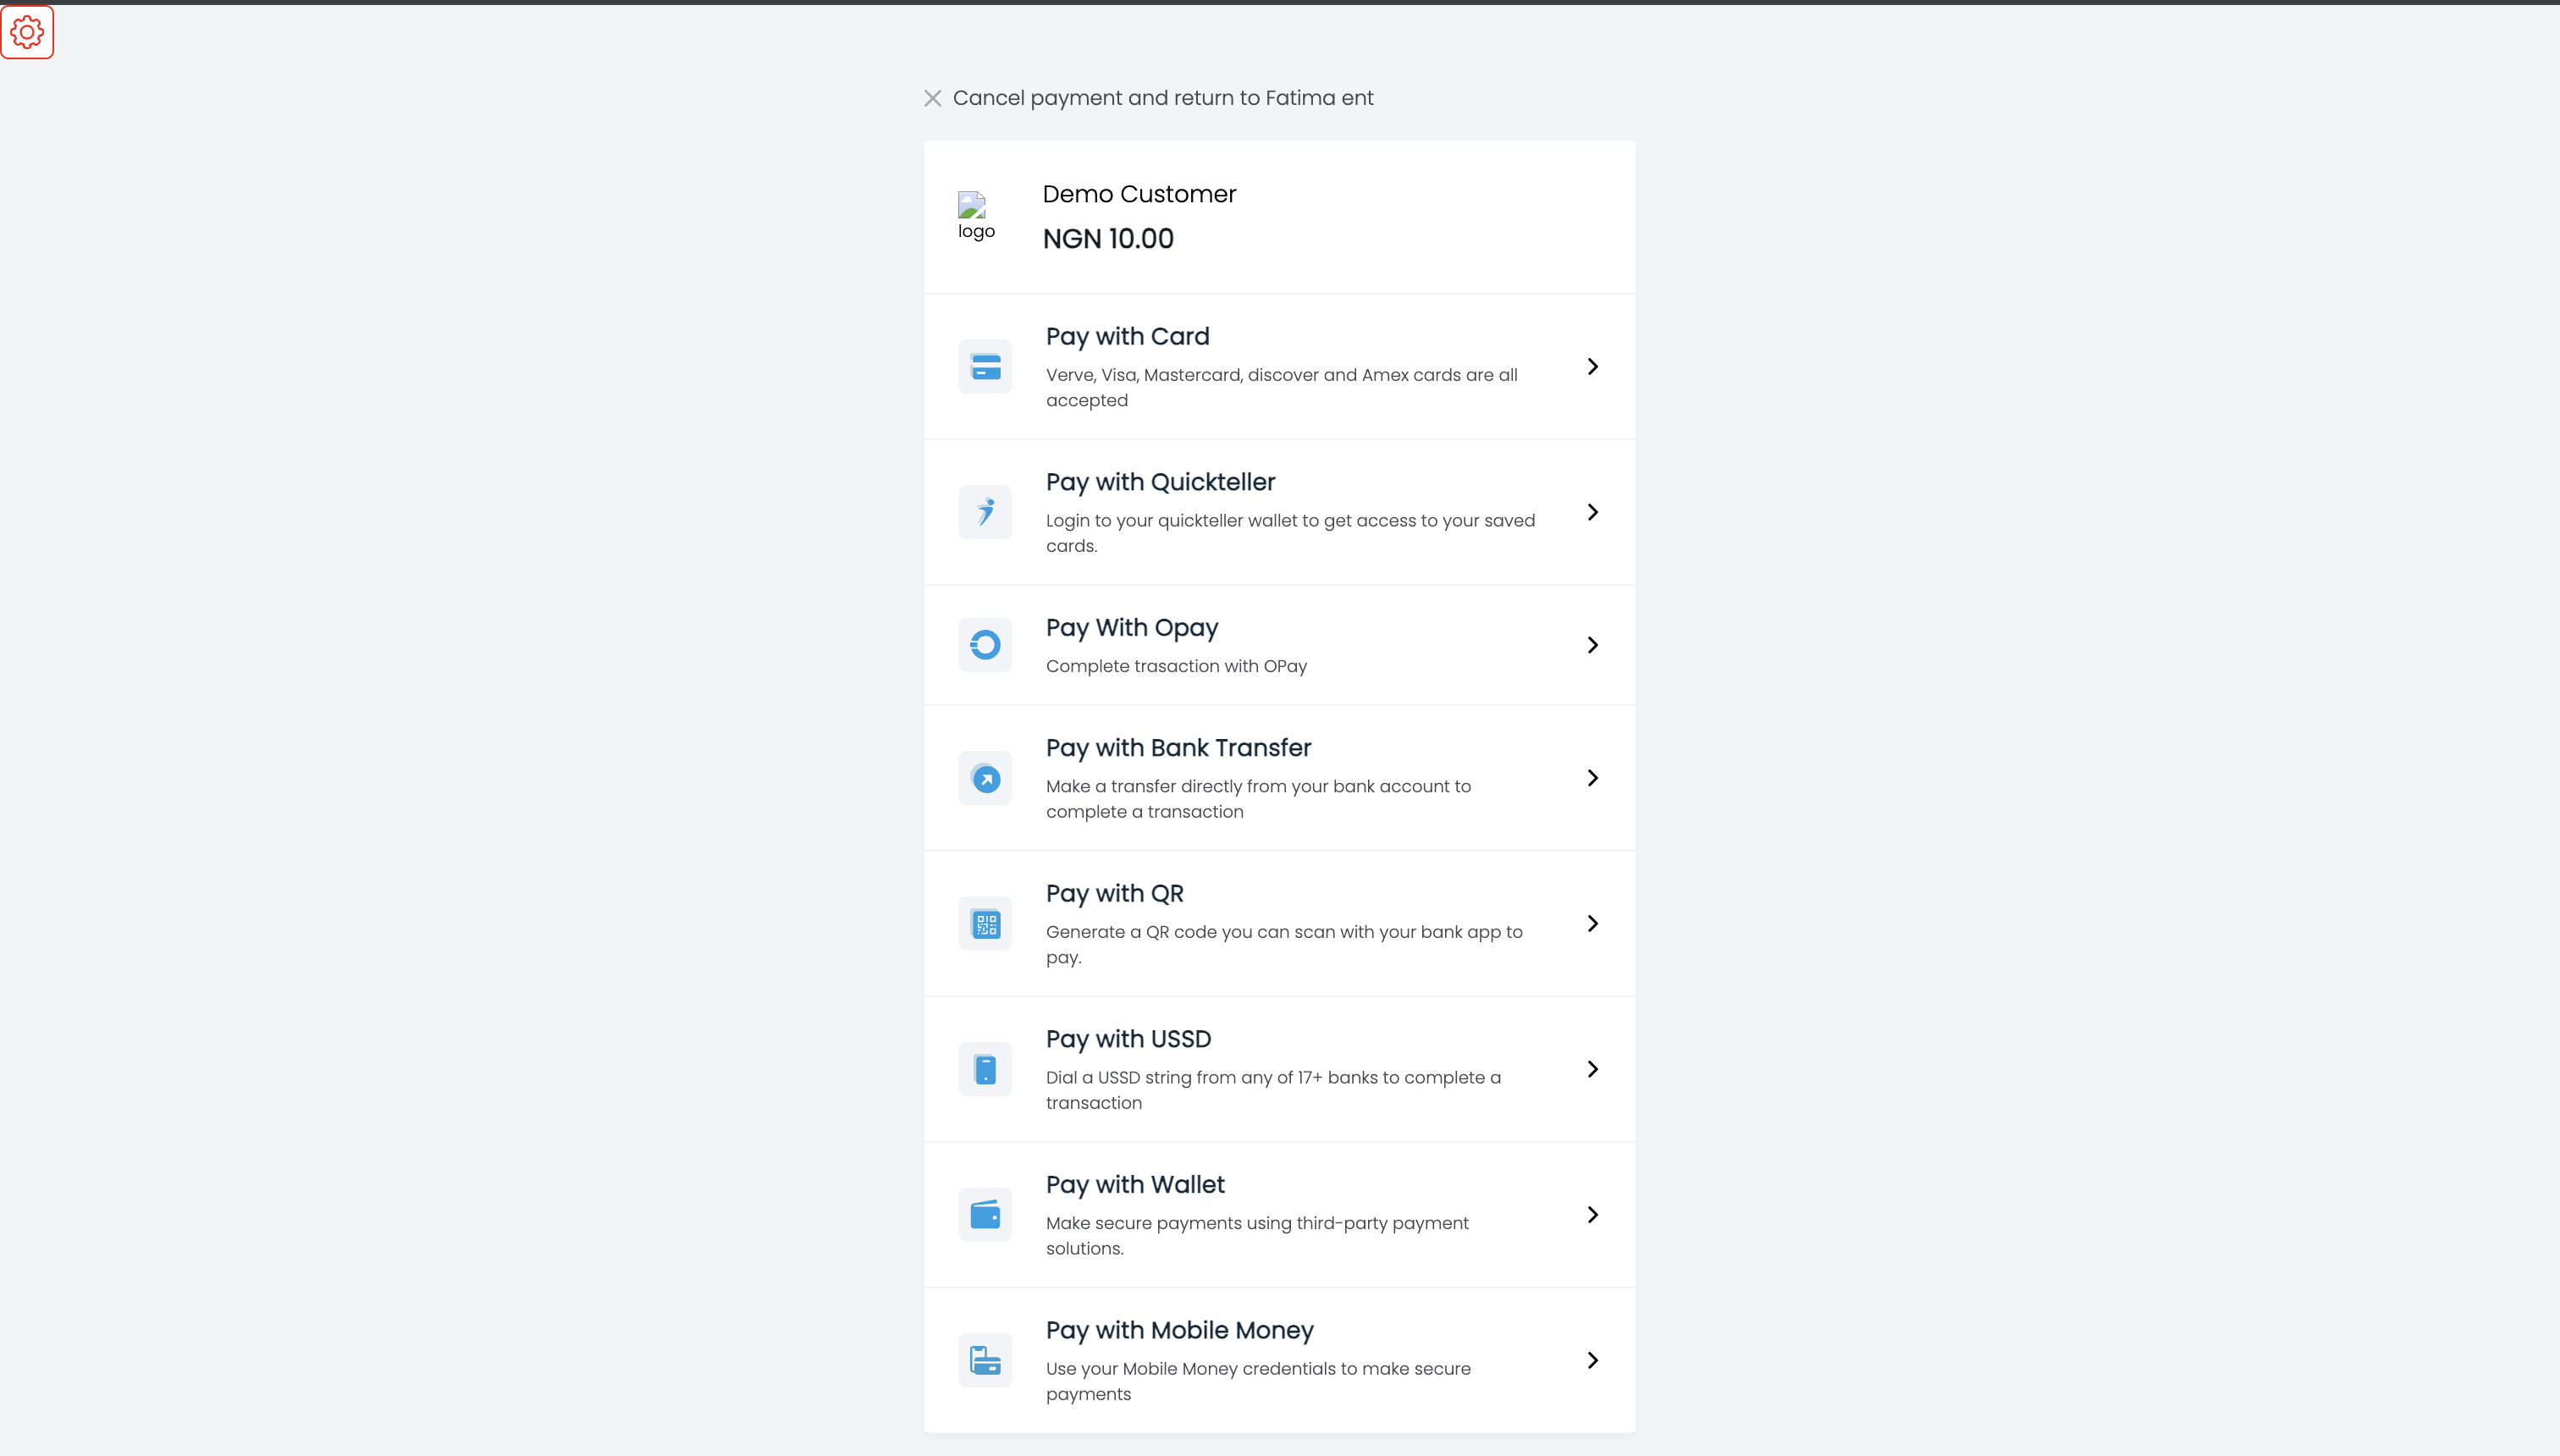
Task: Select the Pay with USSD option
Action: click(x=1128, y=1039)
